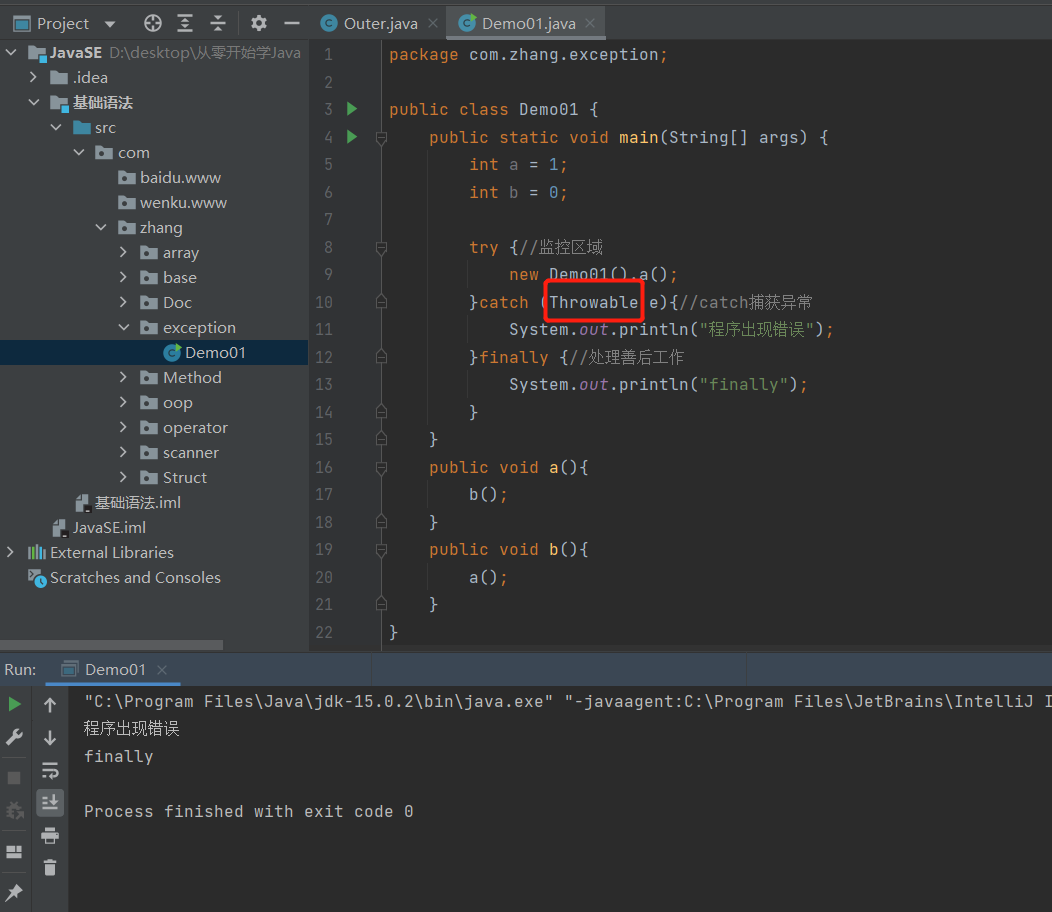Select Scratches and Consoles
This screenshot has height=912, width=1052.
click(x=124, y=578)
